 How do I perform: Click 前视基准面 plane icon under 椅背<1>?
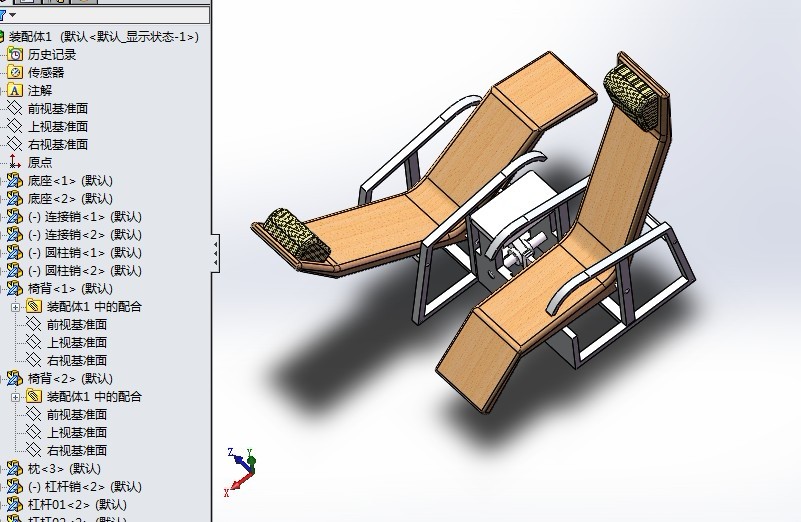tap(34, 324)
